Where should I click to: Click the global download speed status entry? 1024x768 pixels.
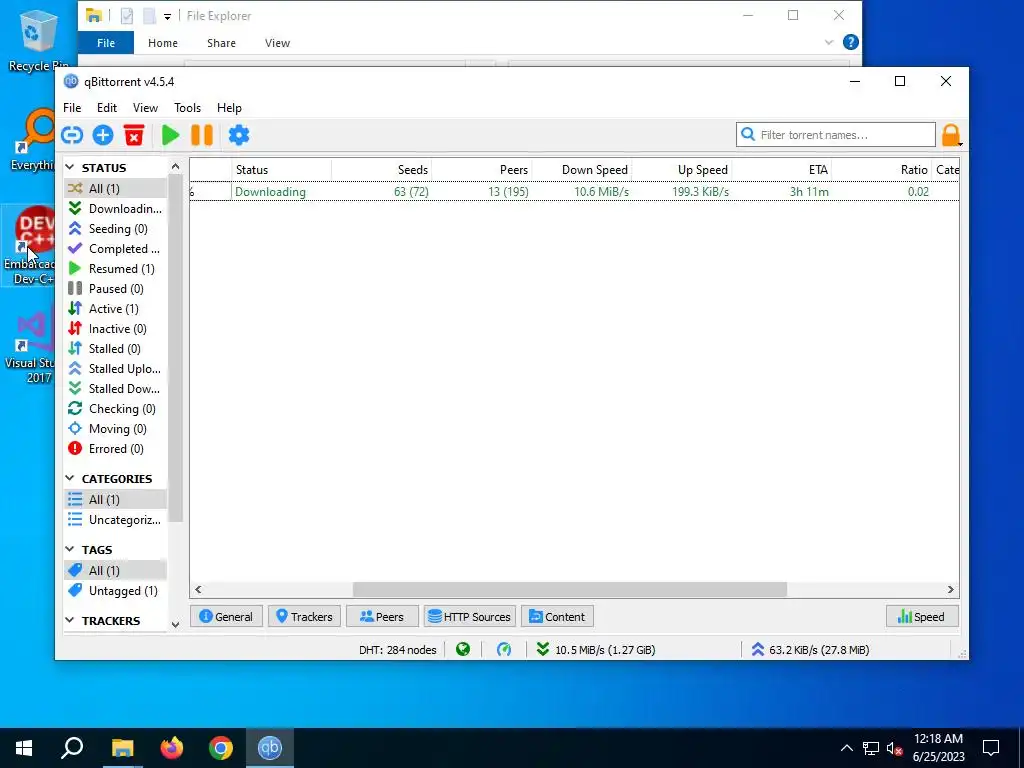[x=596, y=650]
